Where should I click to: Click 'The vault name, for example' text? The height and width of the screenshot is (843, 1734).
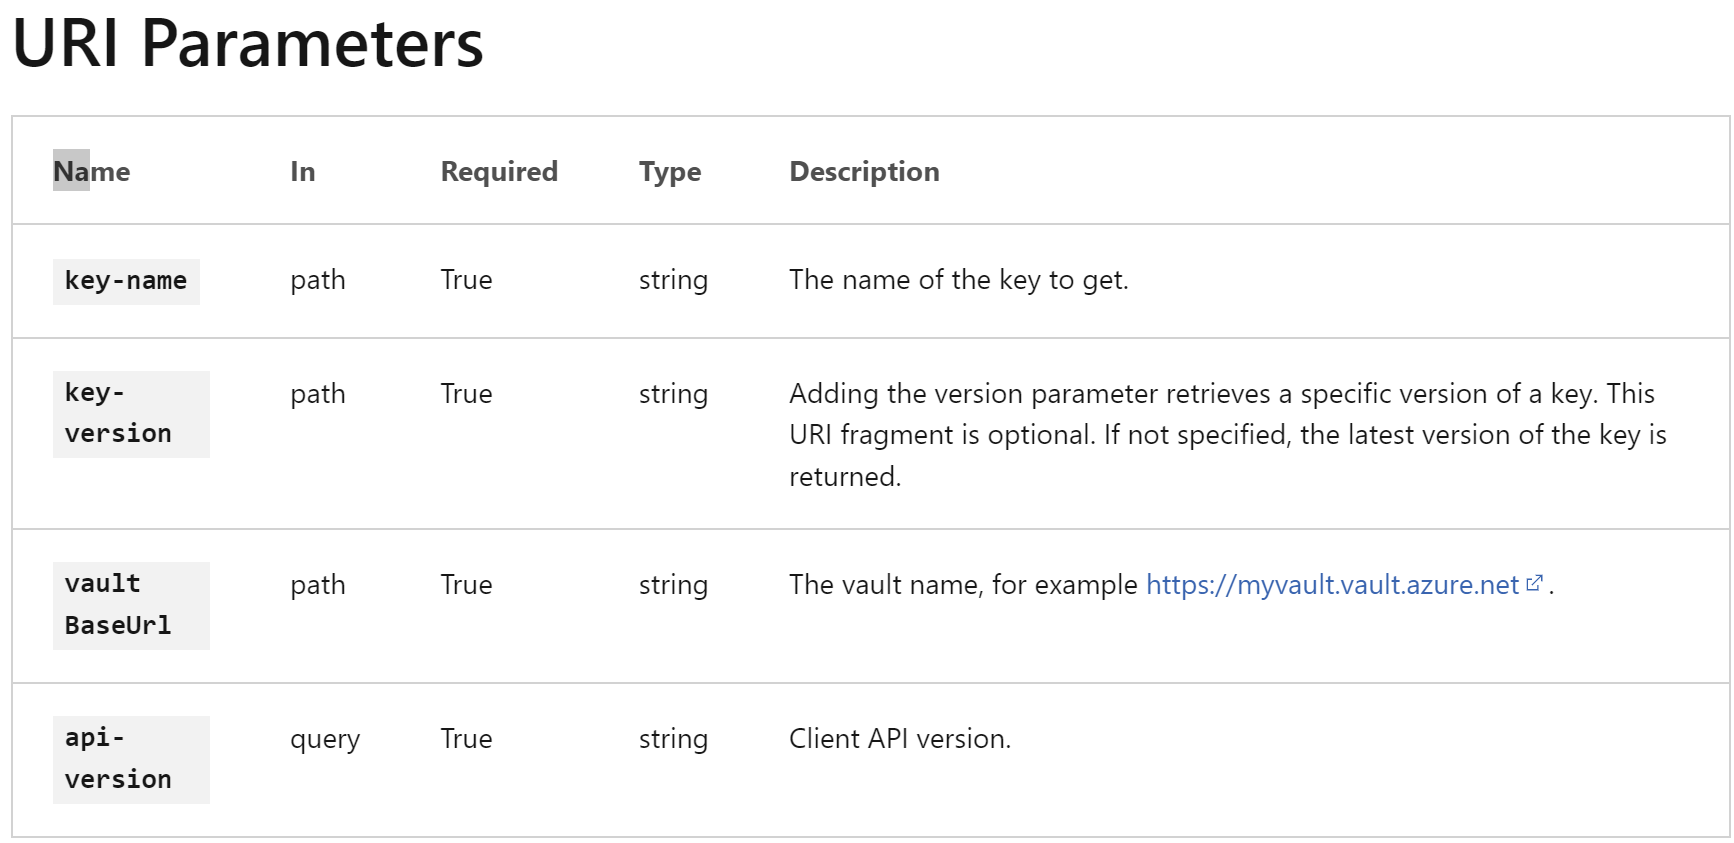pos(963,585)
